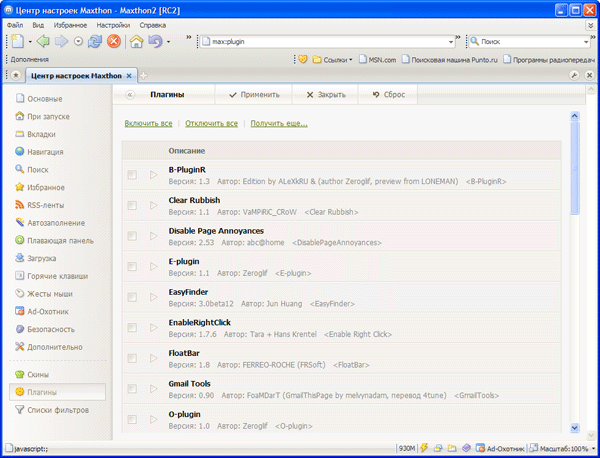Click the favorites shield icon in links bar
Screen dimensions: 600x458
pyautogui.click(x=303, y=60)
